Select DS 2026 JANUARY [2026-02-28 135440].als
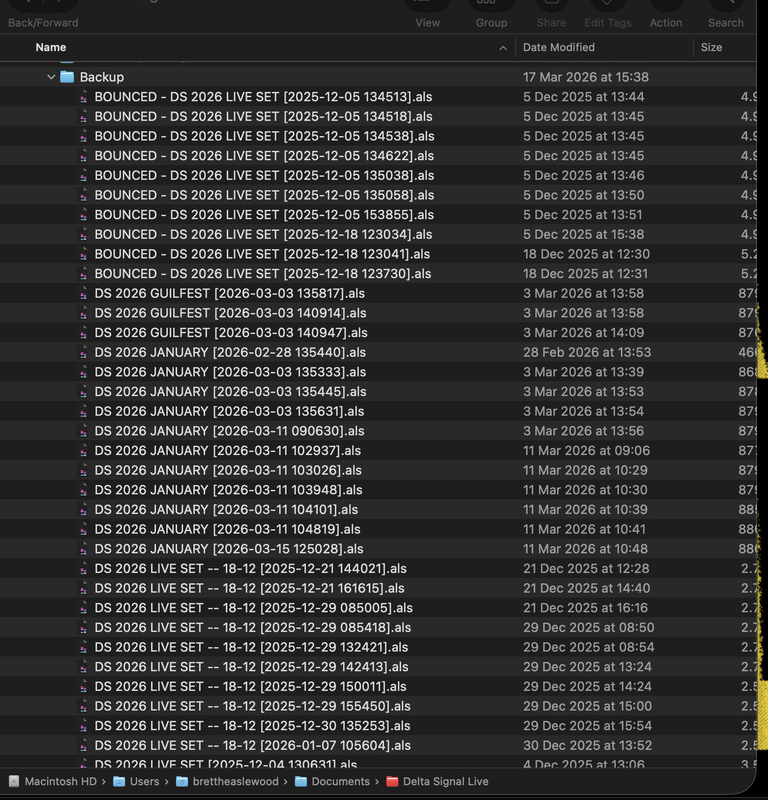Screen dimensions: 768x800 (230, 352)
